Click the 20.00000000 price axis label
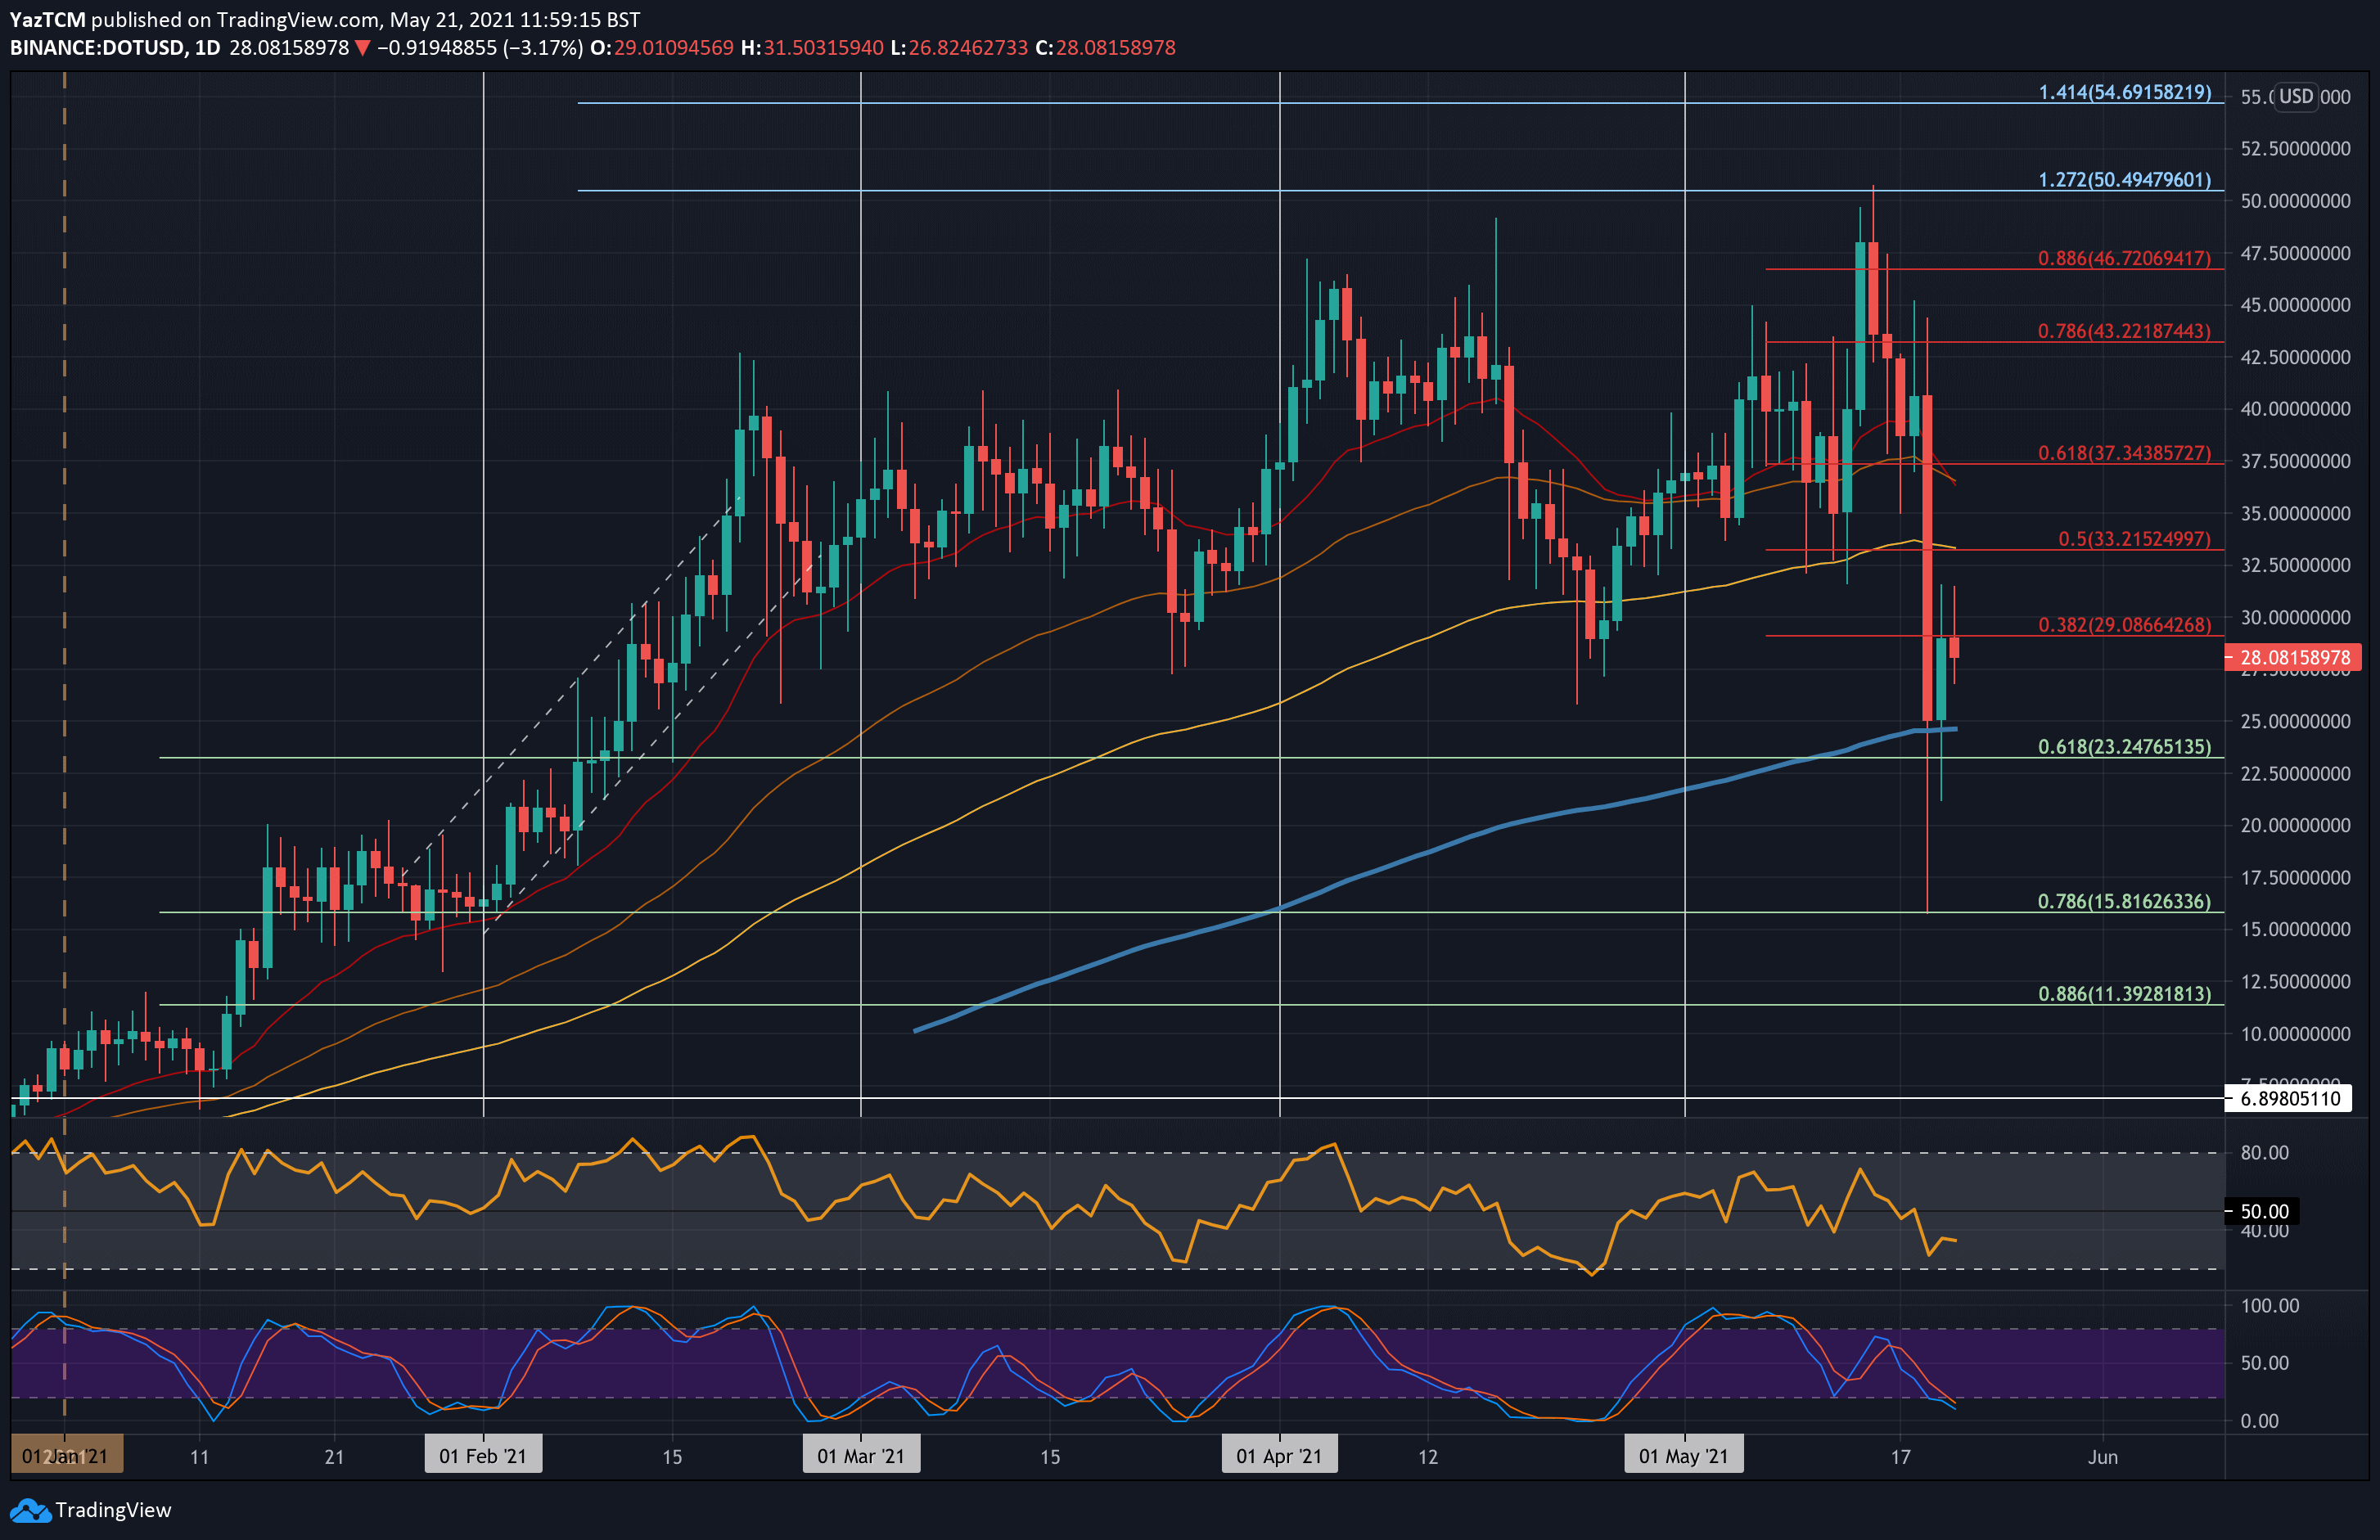2380x1540 pixels. click(2296, 826)
